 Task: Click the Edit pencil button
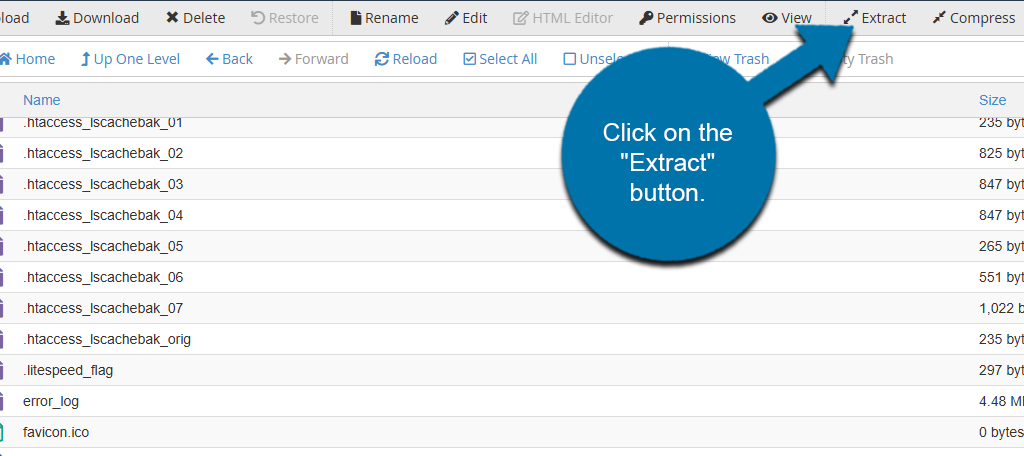466,18
